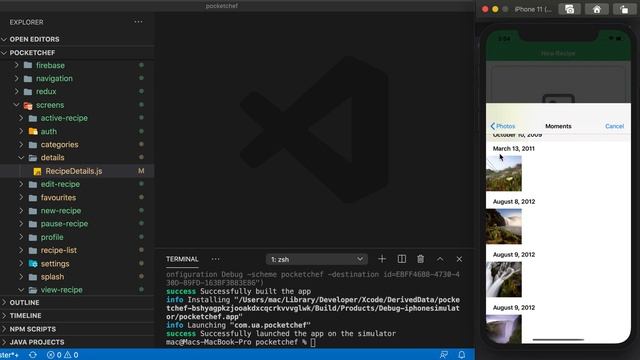Expand the OPEN EDITORS section
Screen dimensions: 640x360
pos(34,39)
